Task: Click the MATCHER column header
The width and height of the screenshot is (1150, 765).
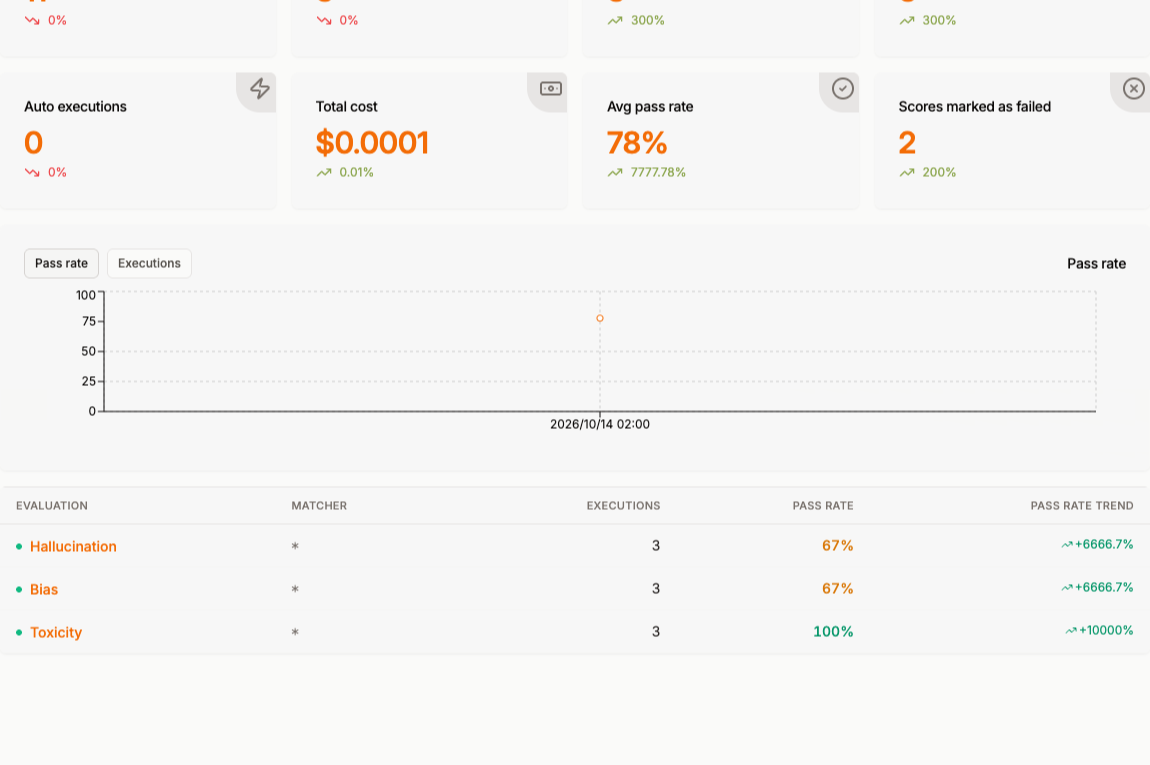Action: click(x=319, y=505)
